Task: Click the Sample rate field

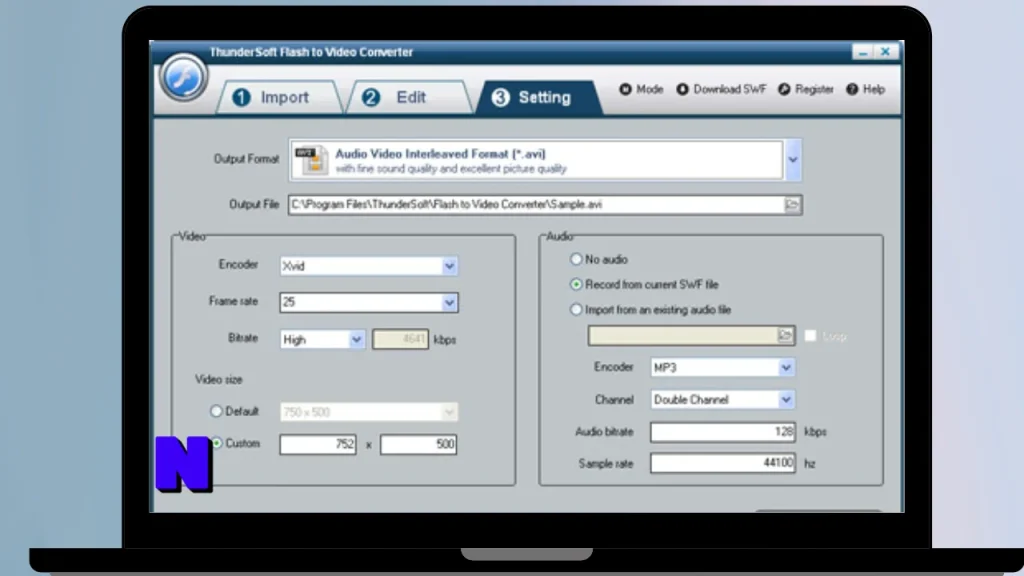Action: (723, 463)
